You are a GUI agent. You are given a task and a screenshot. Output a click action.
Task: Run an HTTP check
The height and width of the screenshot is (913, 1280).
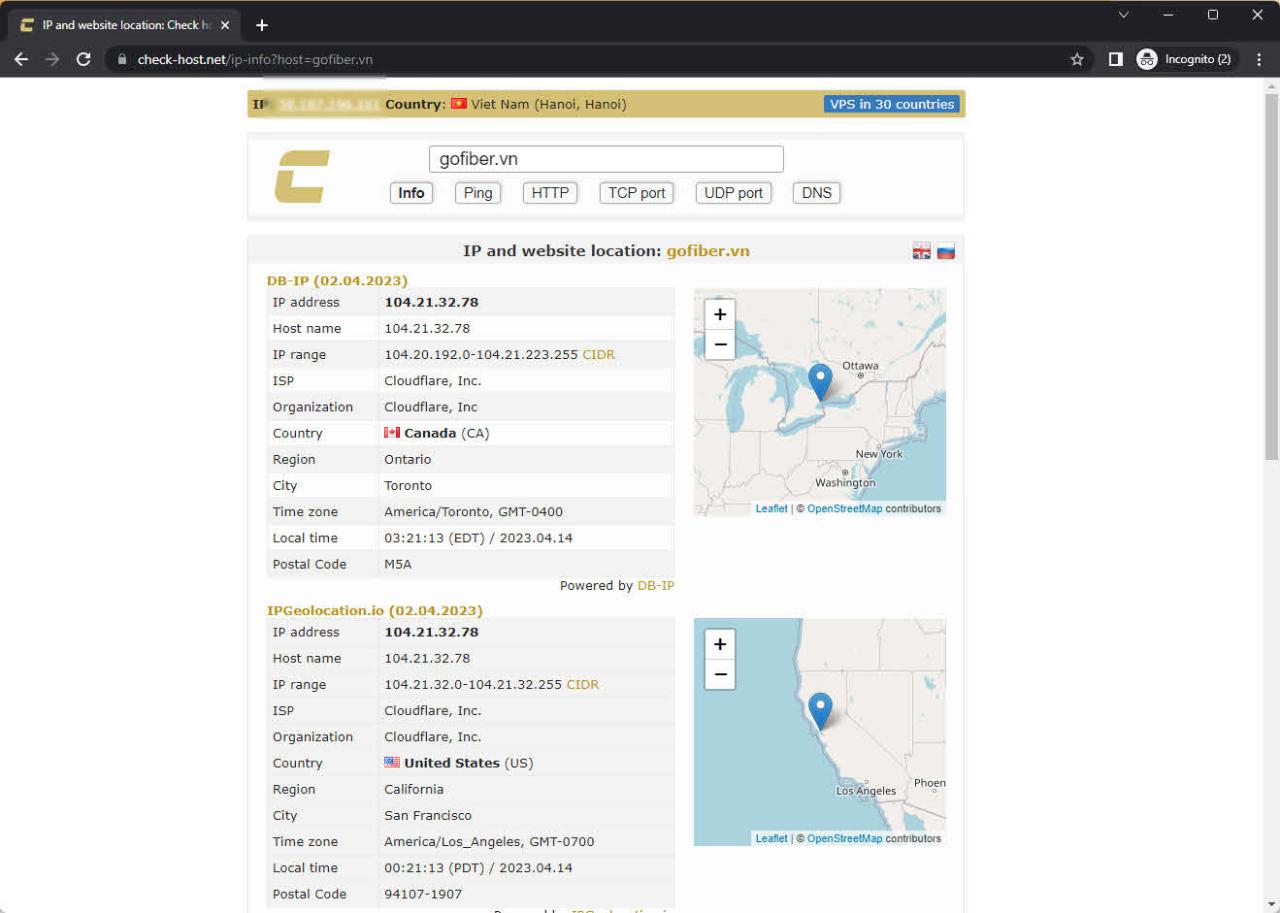click(550, 193)
